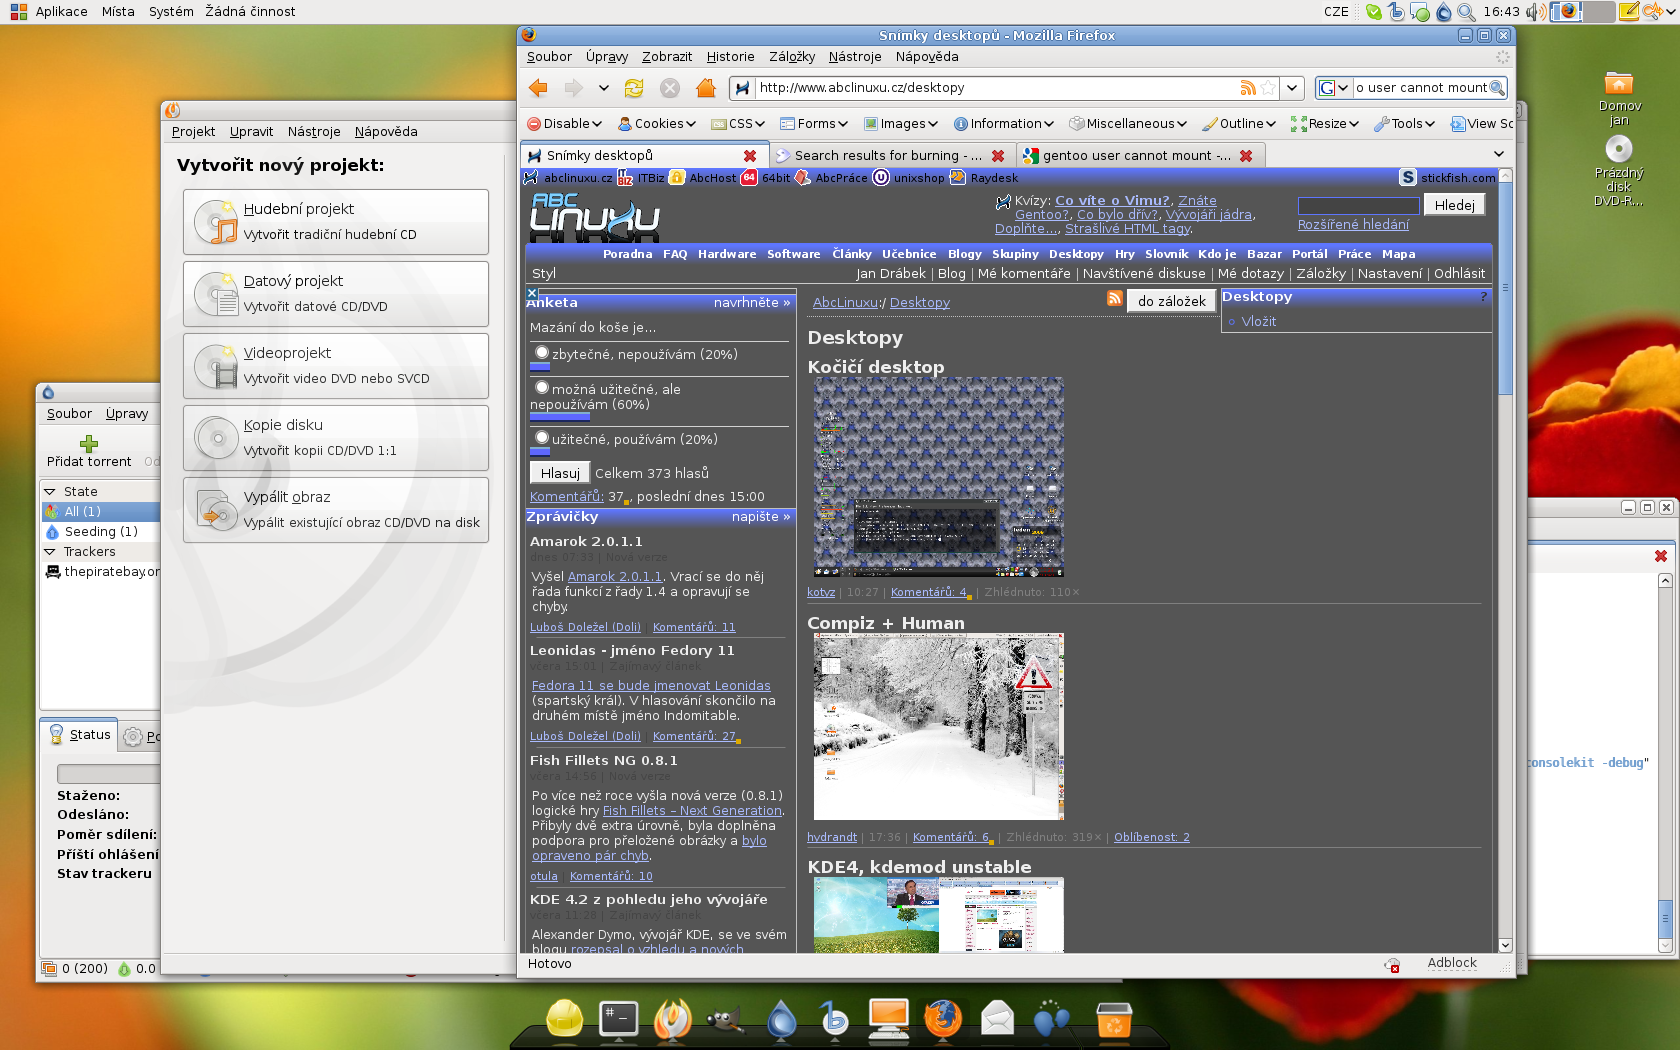Screen dimensions: 1680x1050
Task: Click the orange RSS icon beside 'do záložek'
Action: pyautogui.click(x=1114, y=298)
